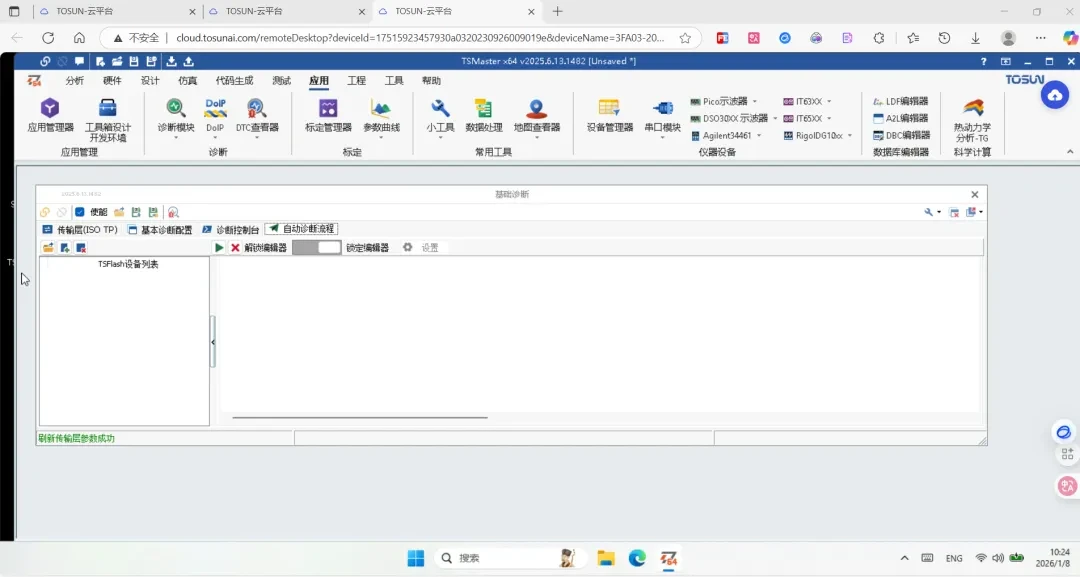Open the 应用管理器 application manager

coord(51,118)
